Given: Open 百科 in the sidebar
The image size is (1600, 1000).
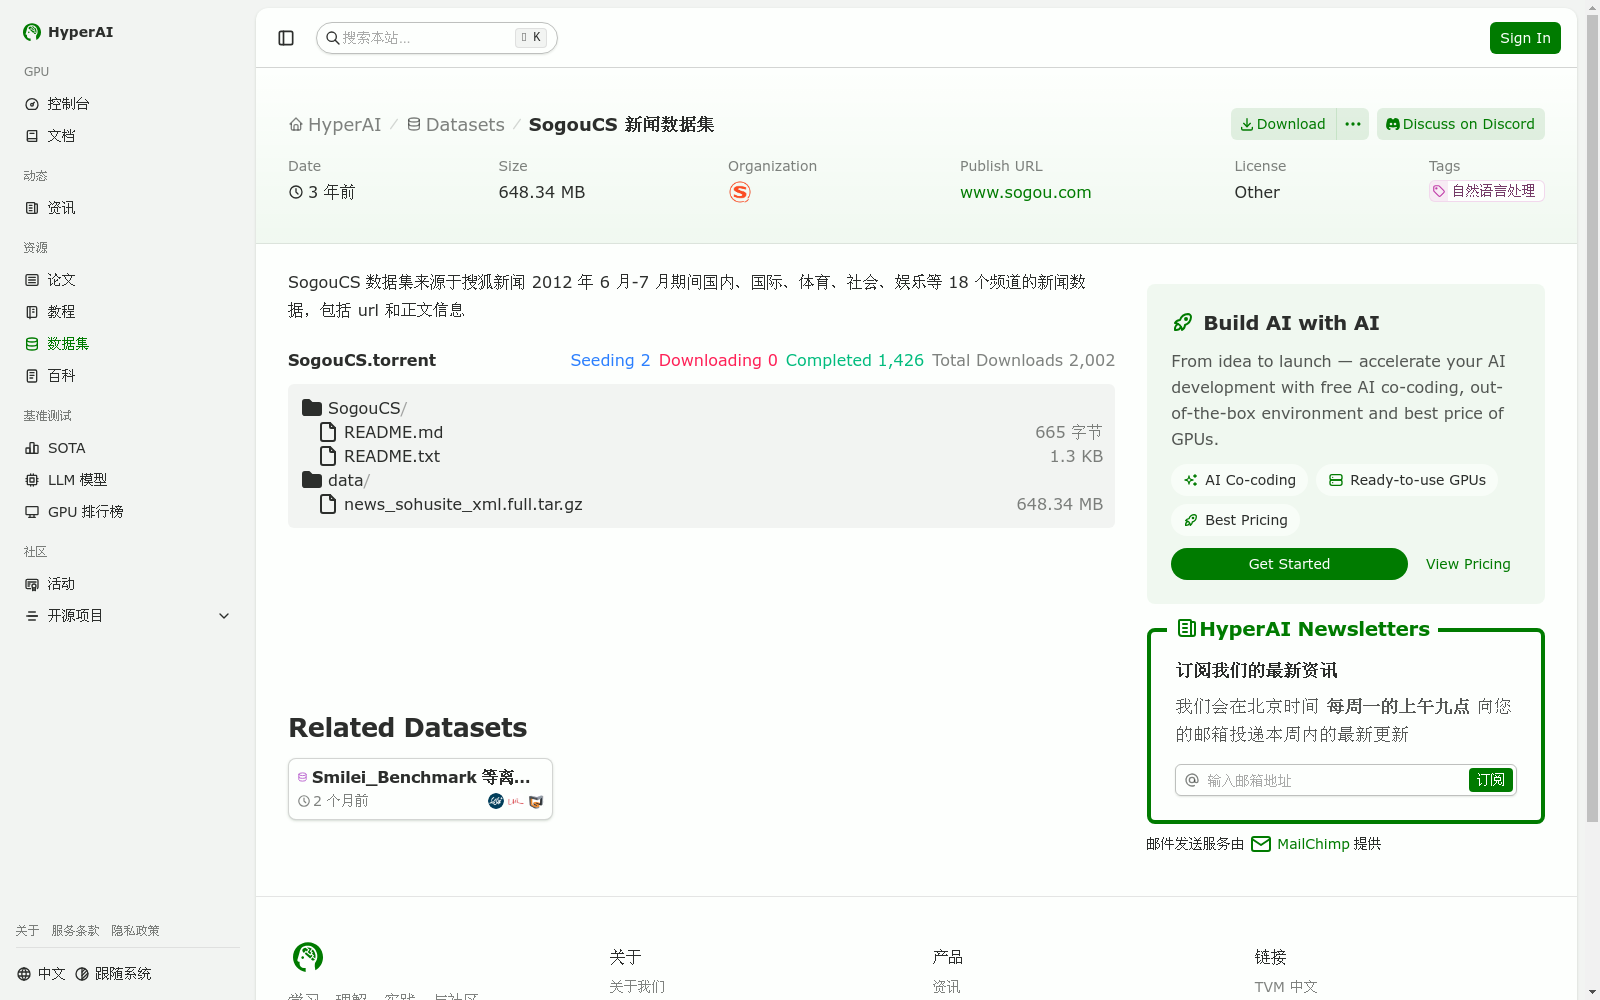Looking at the screenshot, I should point(128,376).
